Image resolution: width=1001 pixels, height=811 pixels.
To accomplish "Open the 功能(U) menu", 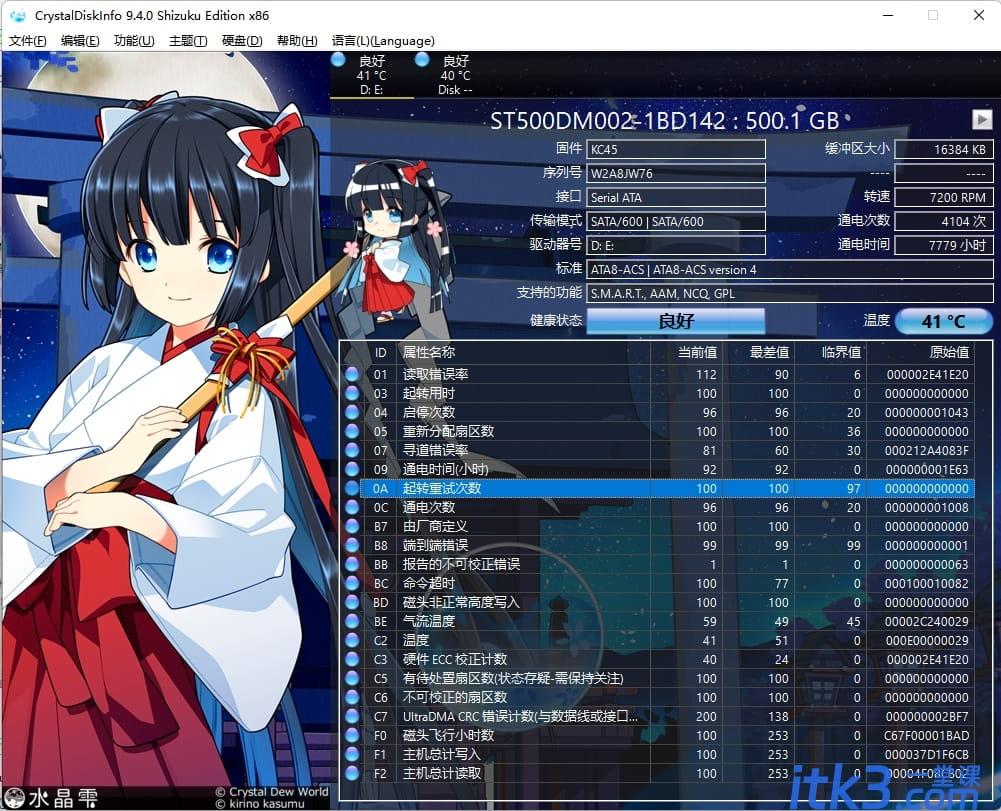I will point(134,41).
